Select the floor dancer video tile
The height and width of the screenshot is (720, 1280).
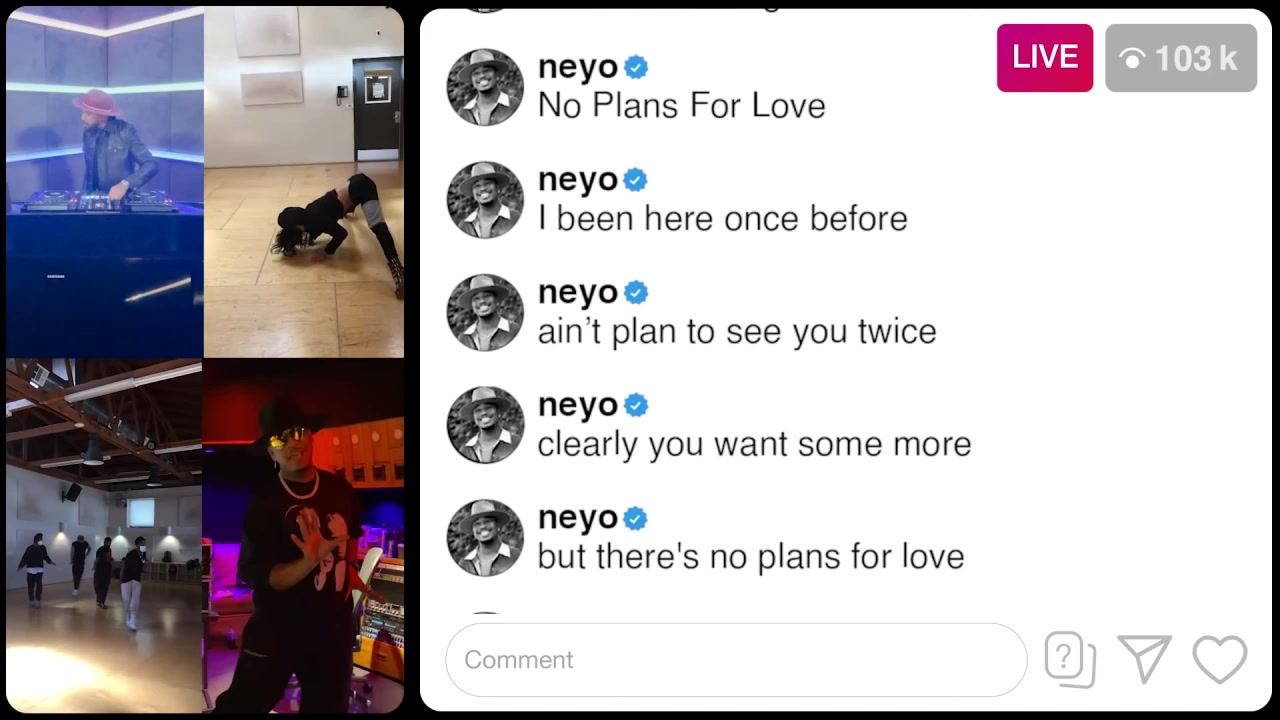pos(304,182)
